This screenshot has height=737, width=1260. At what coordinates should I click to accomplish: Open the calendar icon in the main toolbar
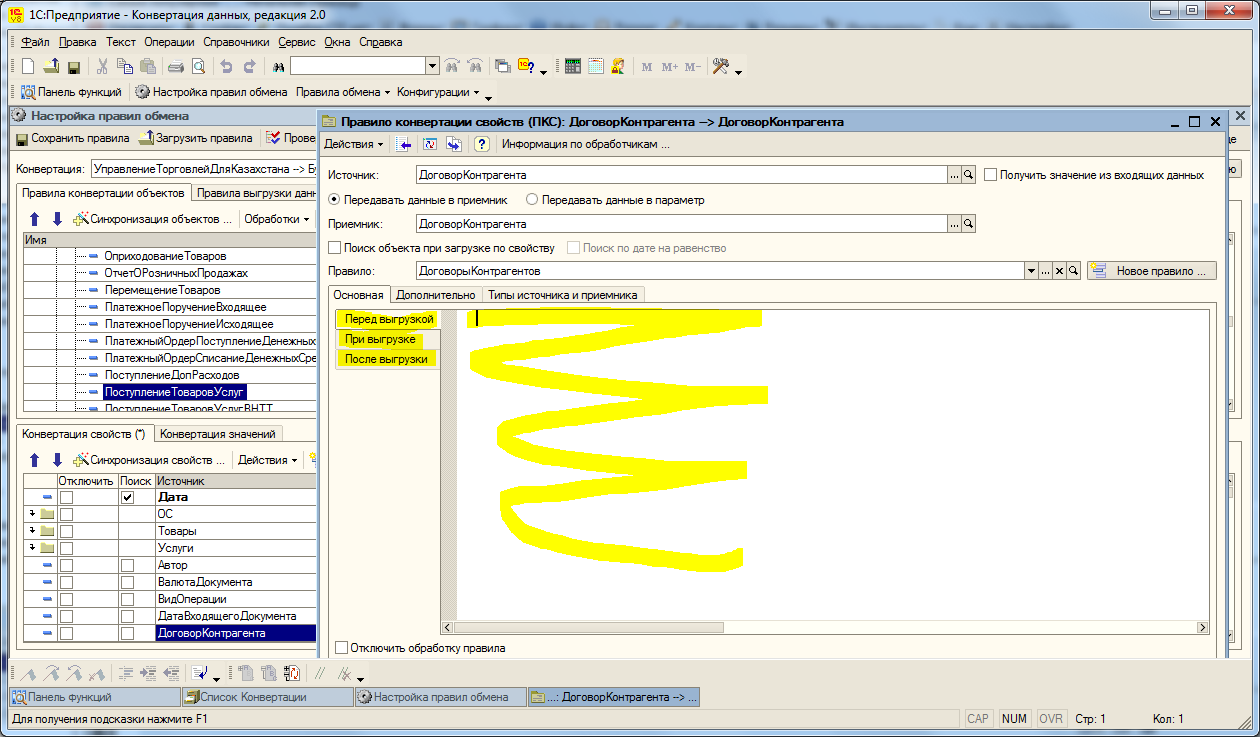tap(596, 66)
